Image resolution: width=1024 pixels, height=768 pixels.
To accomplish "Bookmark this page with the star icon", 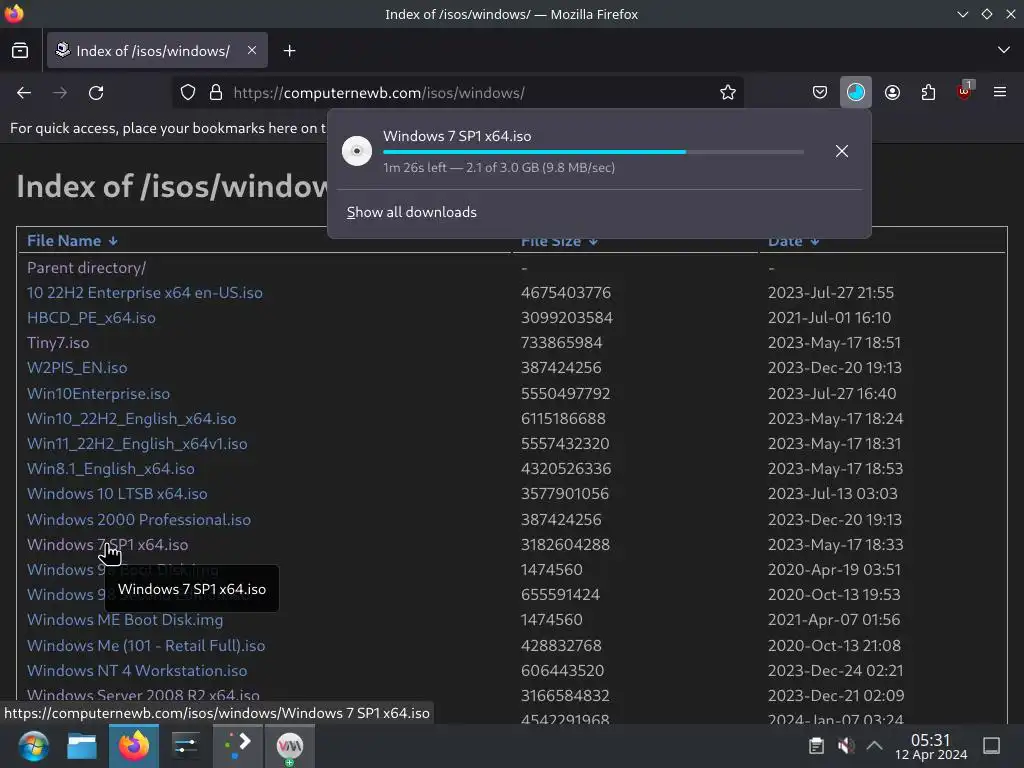I will (728, 93).
